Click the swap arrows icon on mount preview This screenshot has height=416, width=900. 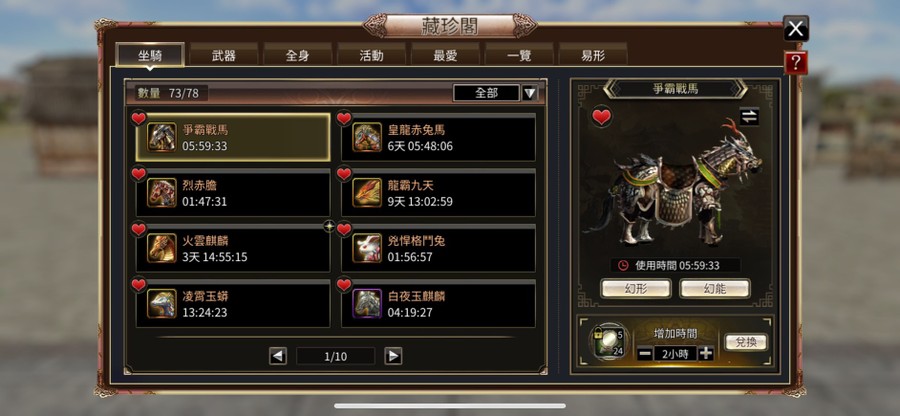749,116
